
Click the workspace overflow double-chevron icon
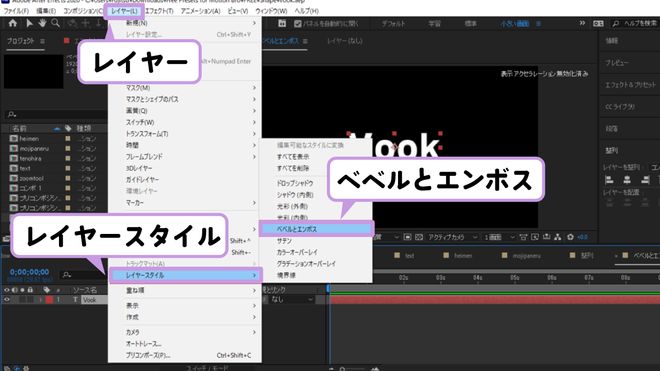pyautogui.click(x=582, y=23)
